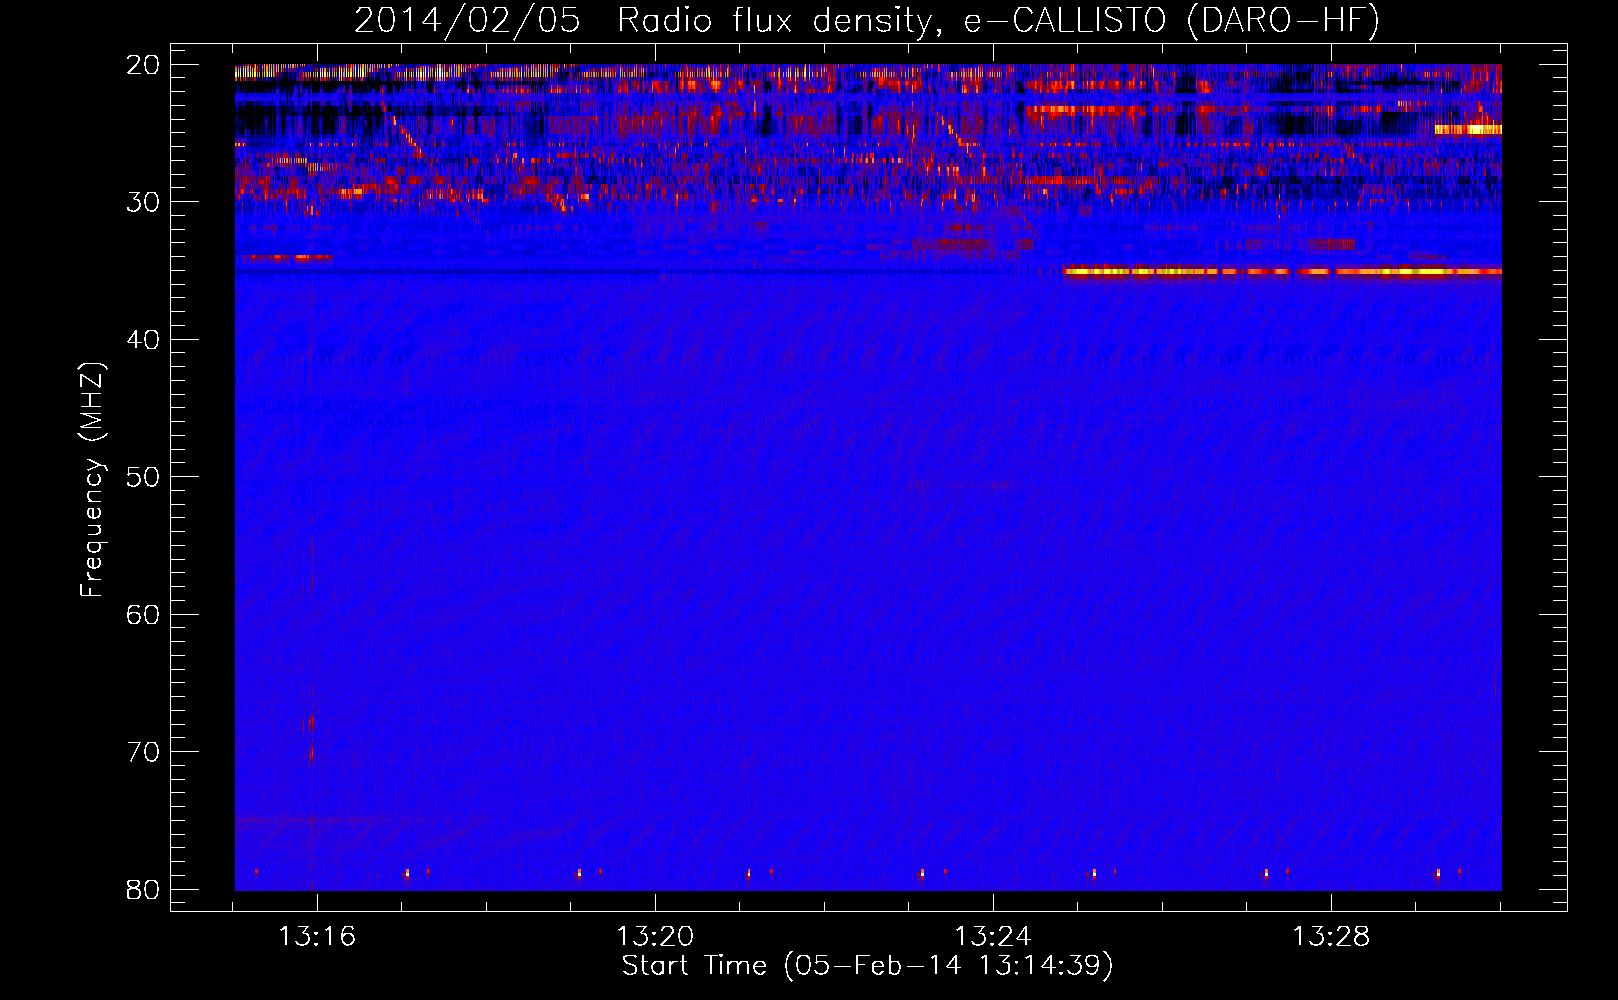Click the bright yellow emission band near 35 MHz
1618x1000 pixels.
(1283, 271)
